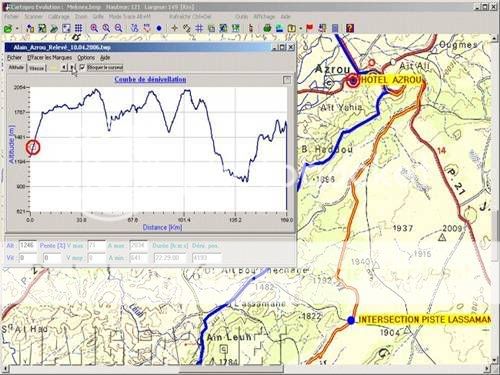Image resolution: width=500 pixels, height=375 pixels.
Task: Click the magnifier with plus zoom-in icon
Action: 94,28
